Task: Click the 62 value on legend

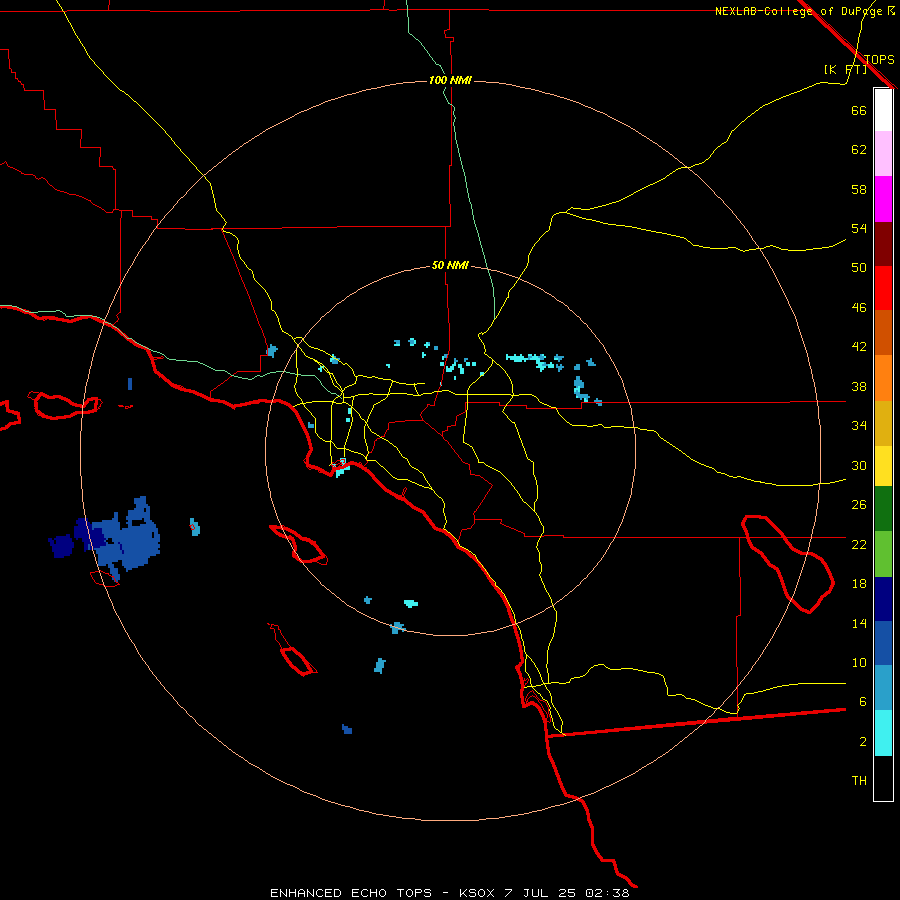Action: (859, 150)
